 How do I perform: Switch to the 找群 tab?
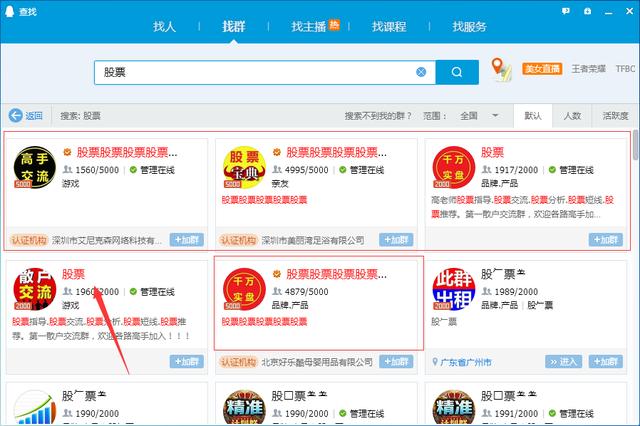click(233, 27)
